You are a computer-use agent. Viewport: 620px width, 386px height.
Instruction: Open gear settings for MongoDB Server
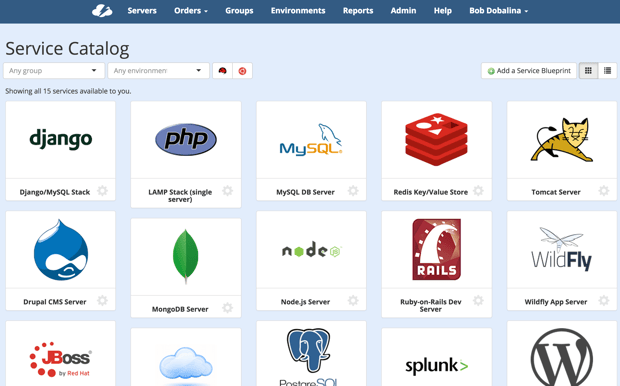point(227,308)
